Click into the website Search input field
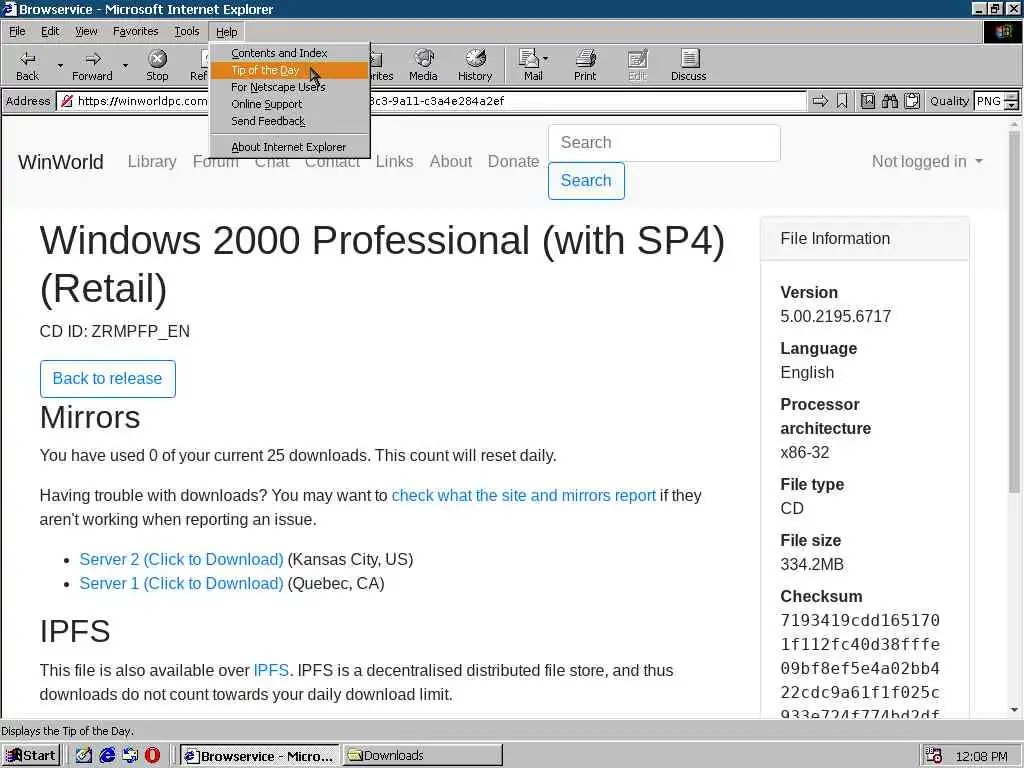Viewport: 1024px width, 768px height. pyautogui.click(x=664, y=143)
